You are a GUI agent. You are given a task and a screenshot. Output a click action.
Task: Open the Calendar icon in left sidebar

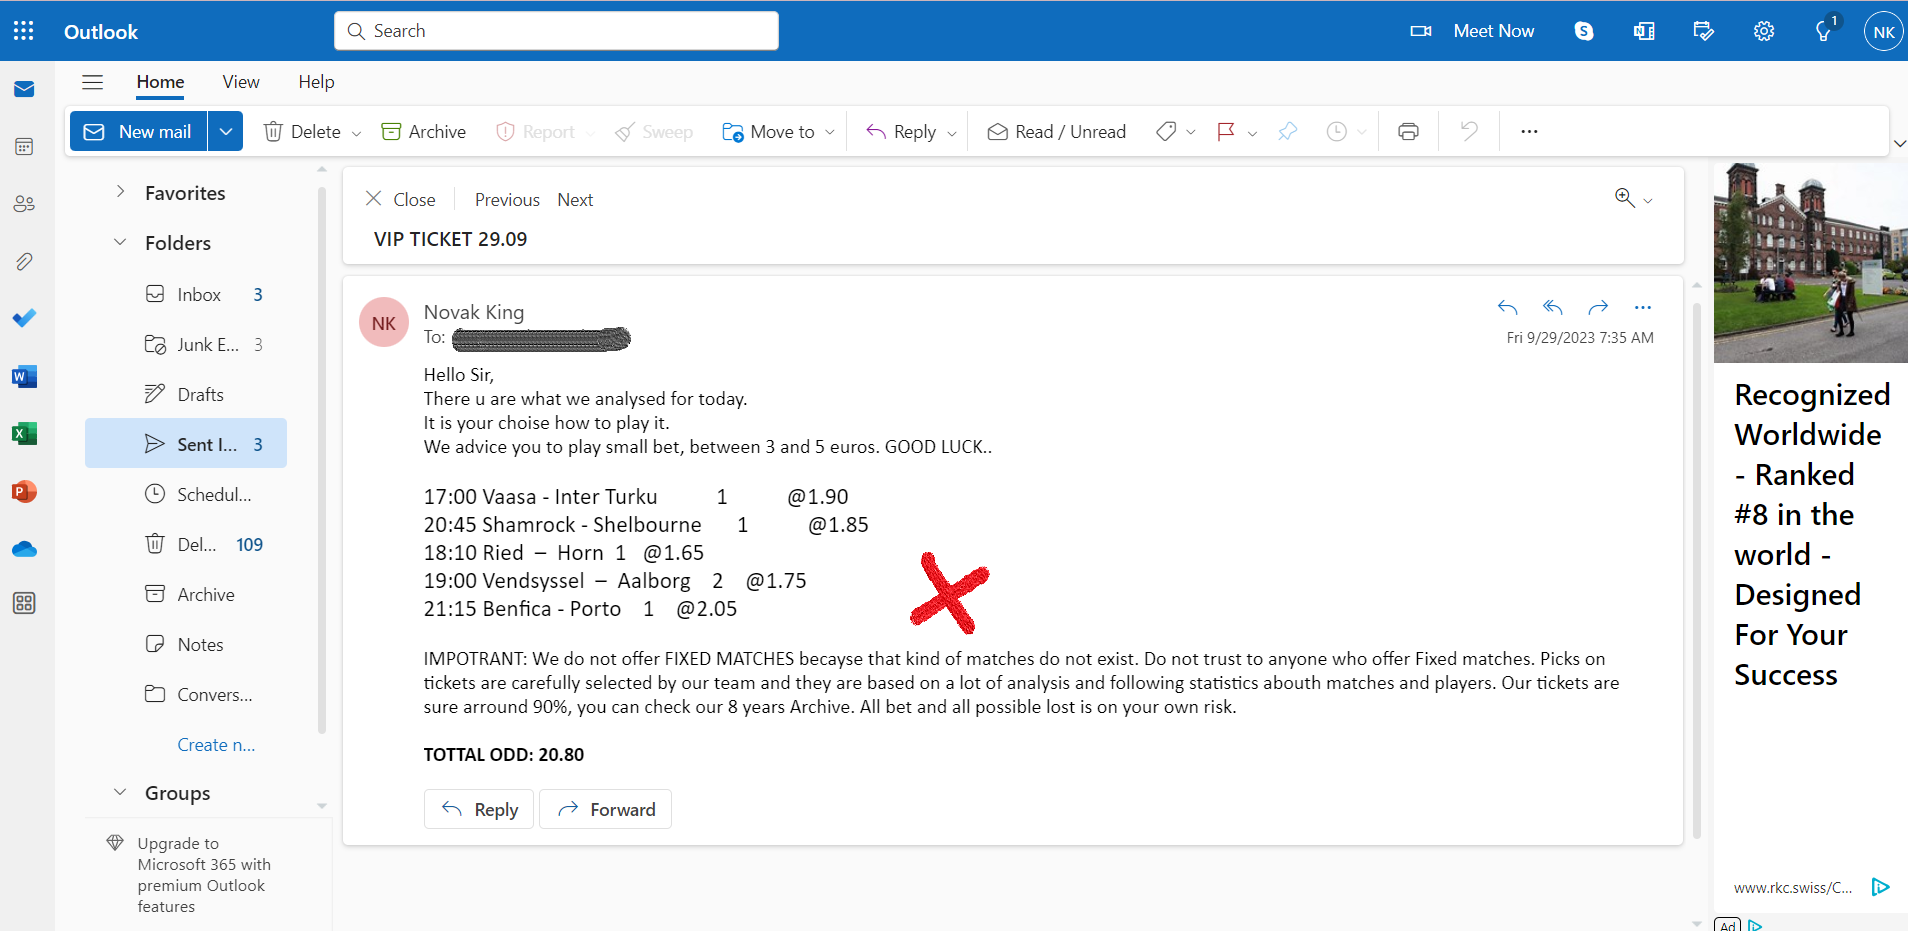point(24,147)
